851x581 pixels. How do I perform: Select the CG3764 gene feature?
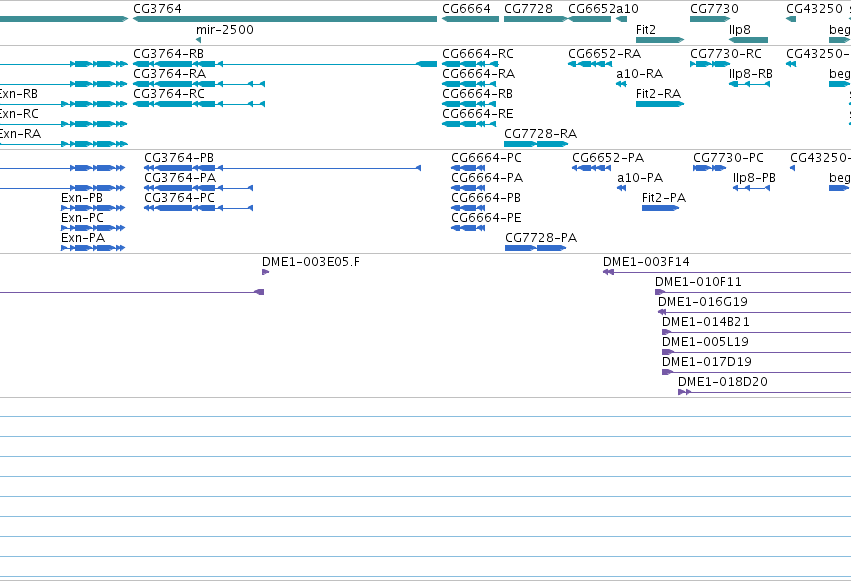285,19
